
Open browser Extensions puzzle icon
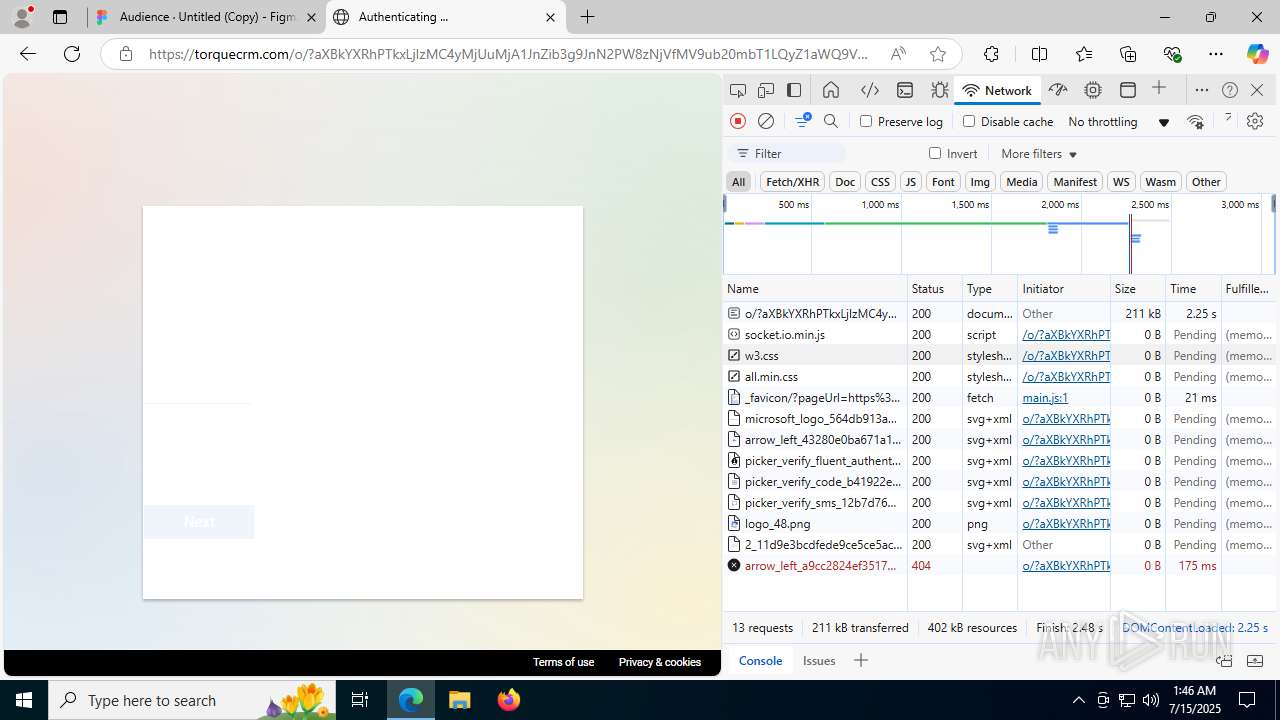[x=991, y=54]
